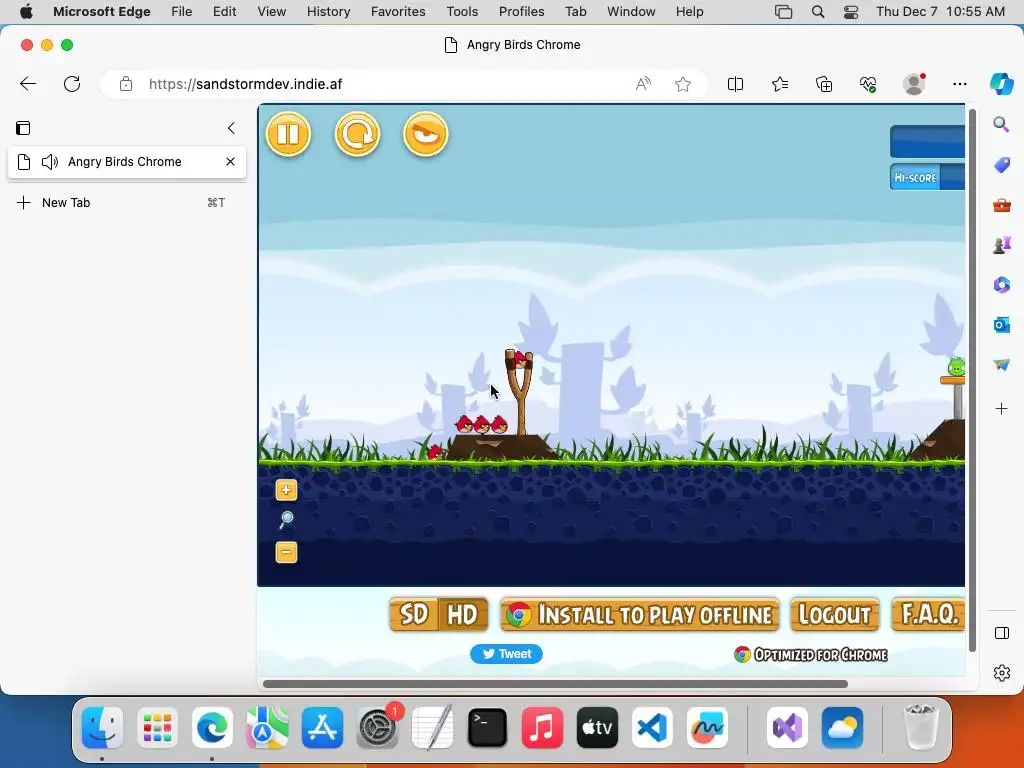Image resolution: width=1024 pixels, height=768 pixels.
Task: Open the Favorites list icon
Action: [x=780, y=84]
